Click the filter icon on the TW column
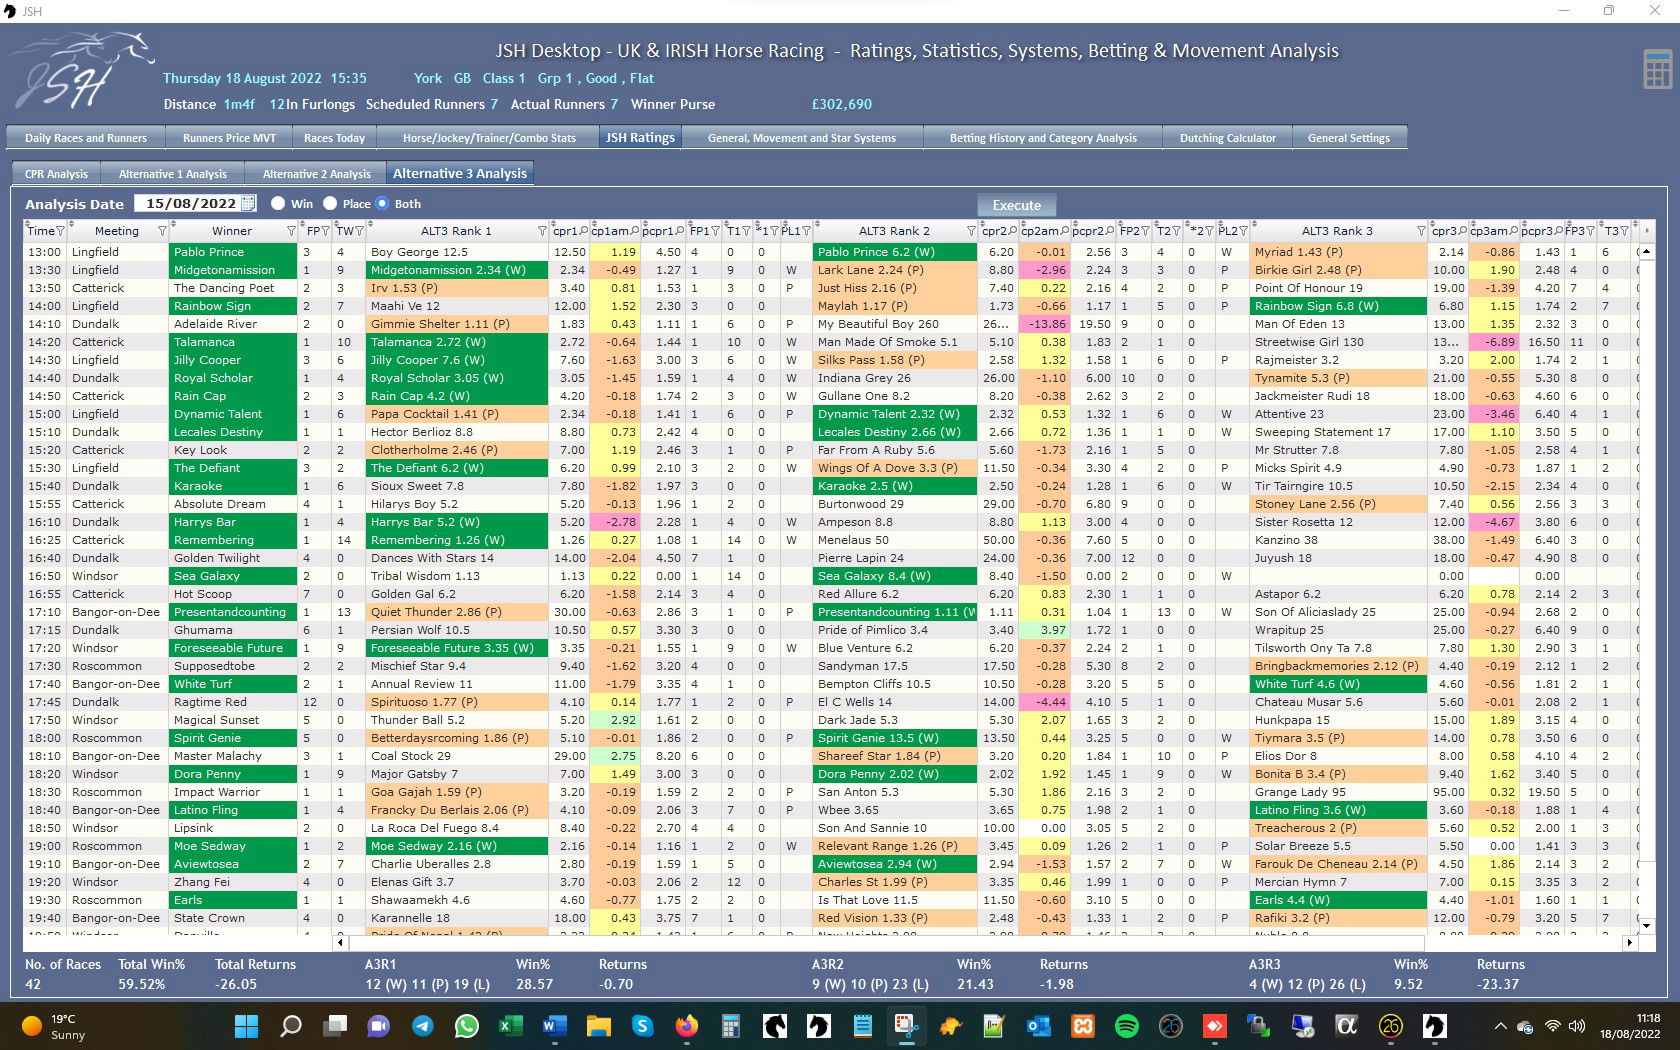The width and height of the screenshot is (1680, 1050). tap(359, 231)
